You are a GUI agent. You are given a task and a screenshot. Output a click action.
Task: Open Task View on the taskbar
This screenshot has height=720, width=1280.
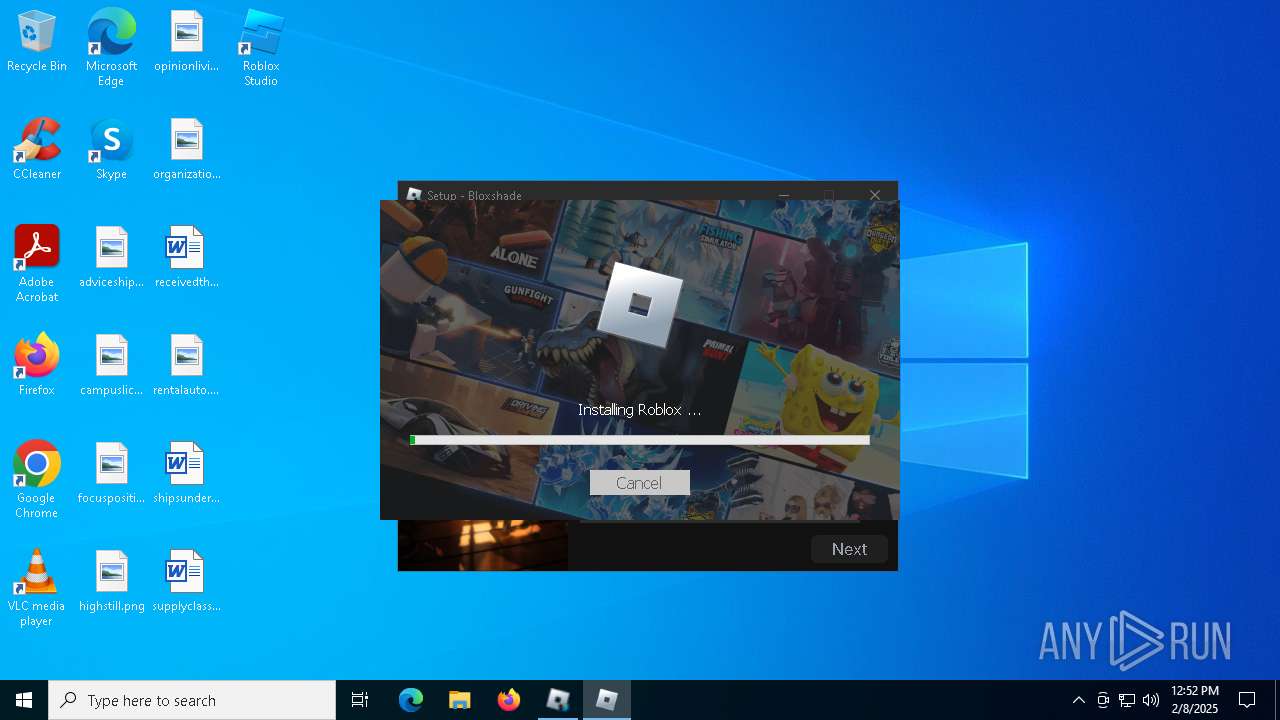tap(360, 700)
